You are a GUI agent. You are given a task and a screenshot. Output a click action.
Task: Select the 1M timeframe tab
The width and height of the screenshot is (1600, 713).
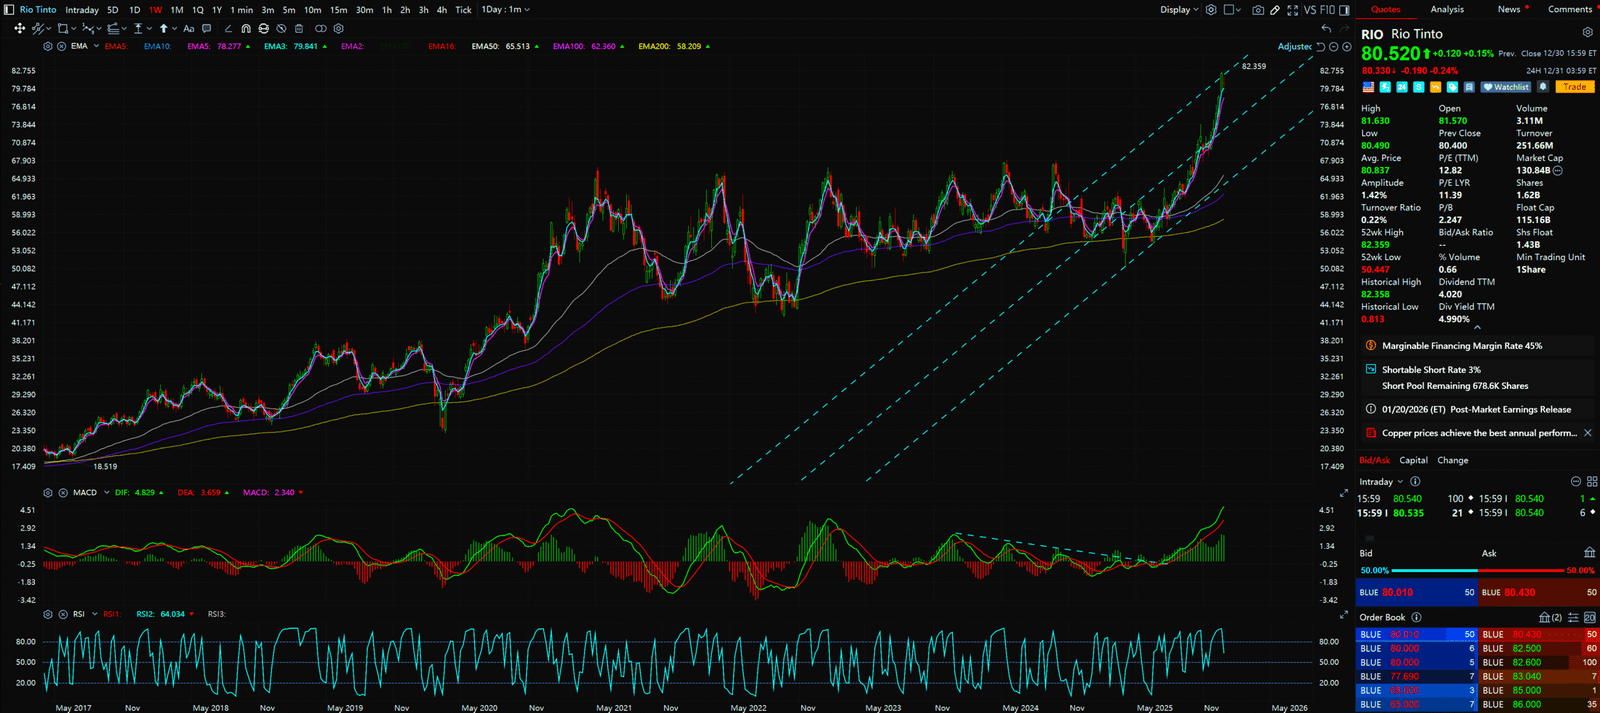[176, 10]
